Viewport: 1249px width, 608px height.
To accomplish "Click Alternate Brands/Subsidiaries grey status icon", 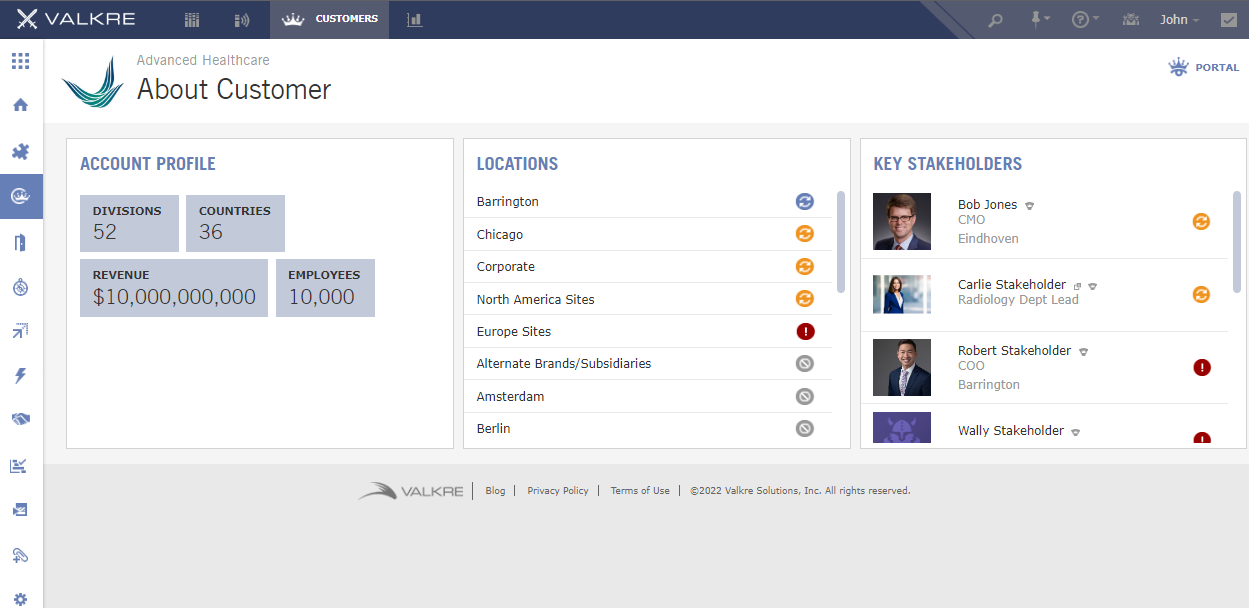I will 805,364.
